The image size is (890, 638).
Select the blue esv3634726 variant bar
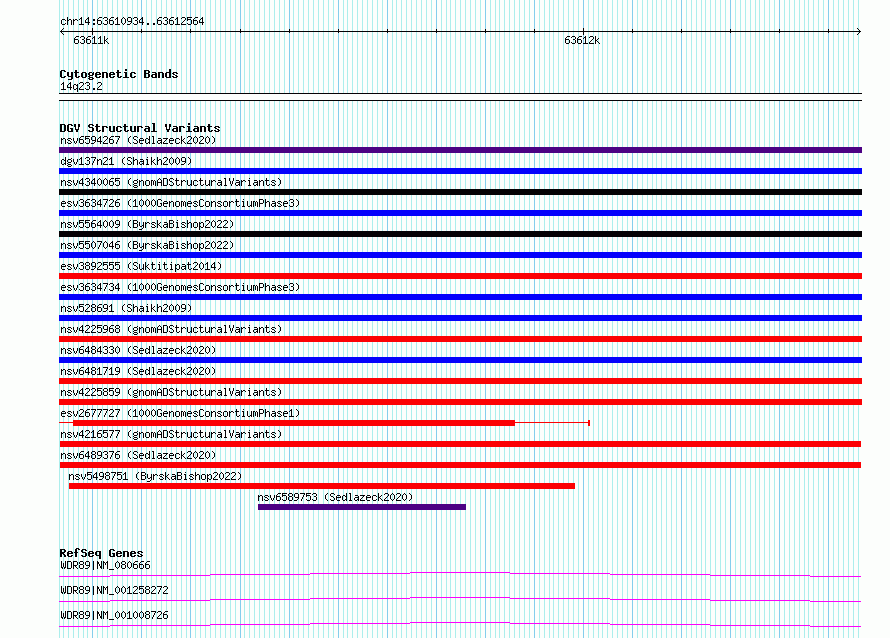click(460, 213)
